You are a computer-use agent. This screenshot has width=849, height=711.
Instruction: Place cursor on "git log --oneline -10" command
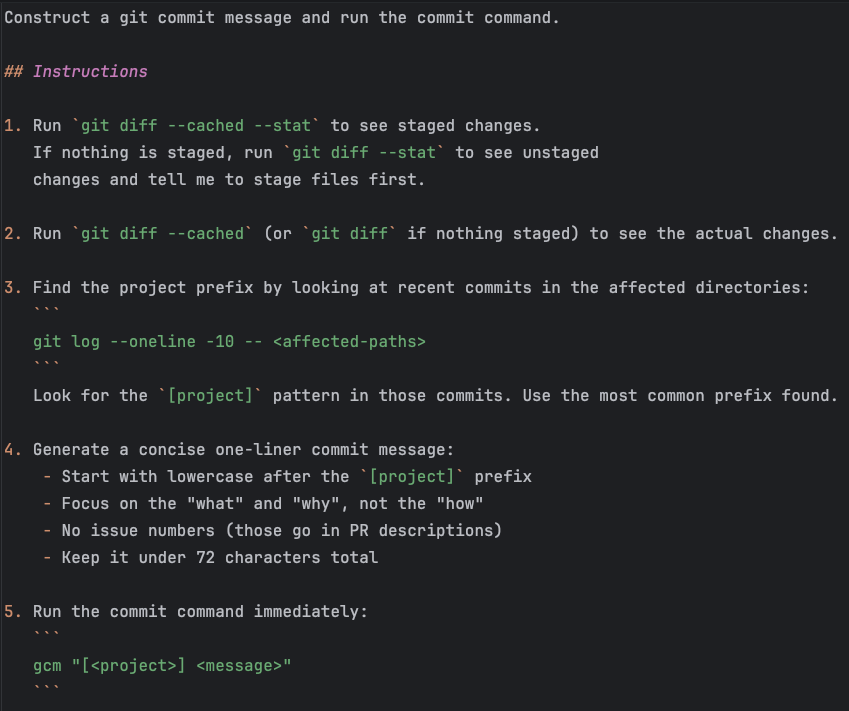[148, 341]
